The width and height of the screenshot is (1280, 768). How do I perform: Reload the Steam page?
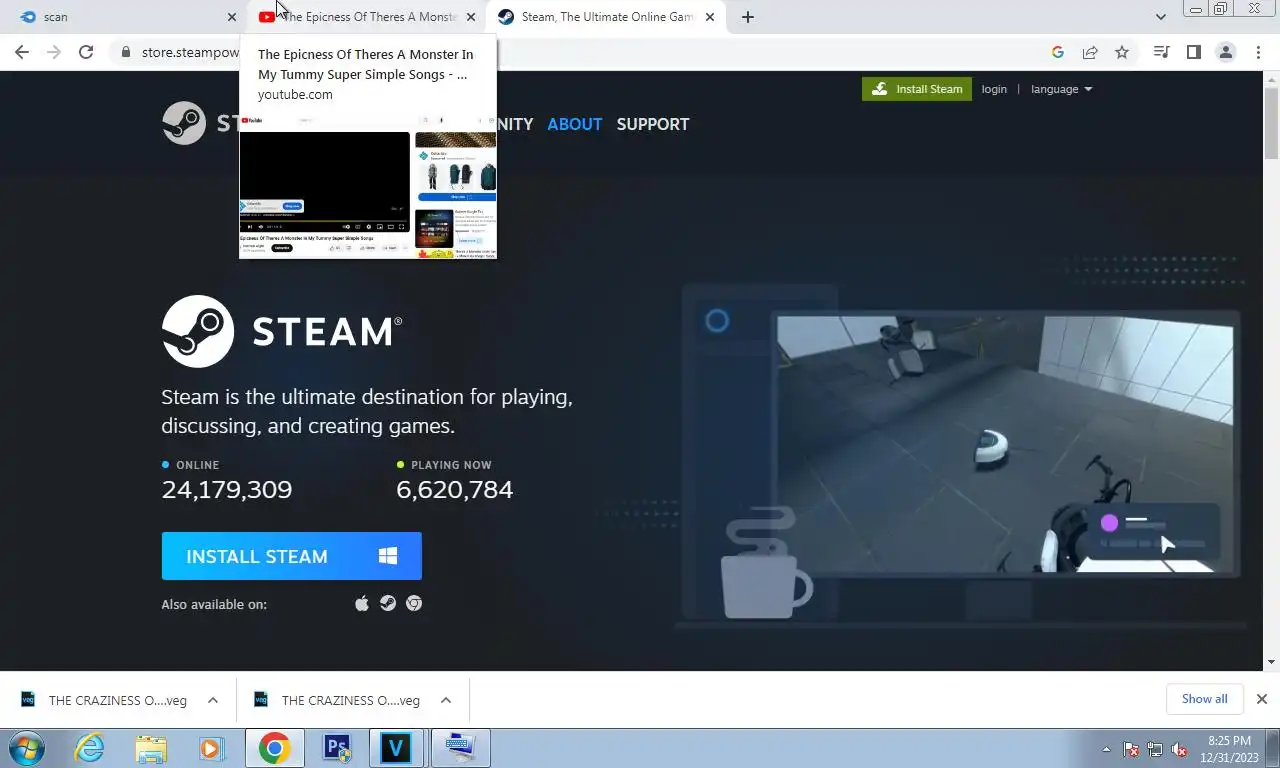[x=86, y=52]
